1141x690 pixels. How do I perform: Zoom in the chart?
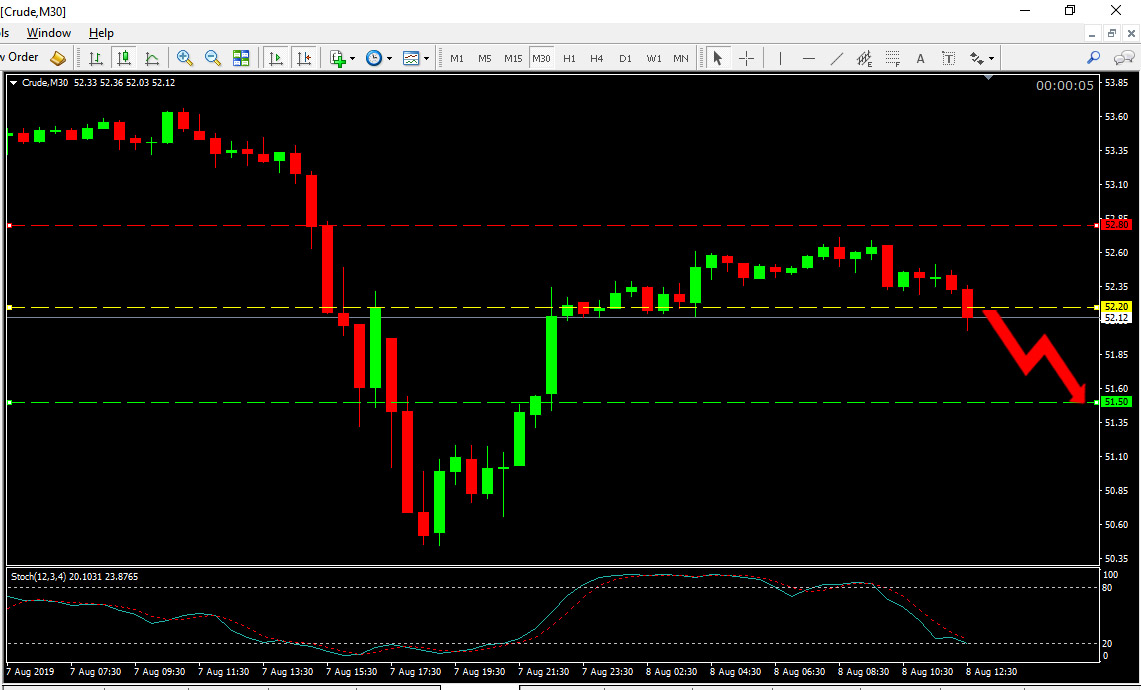tap(185, 58)
